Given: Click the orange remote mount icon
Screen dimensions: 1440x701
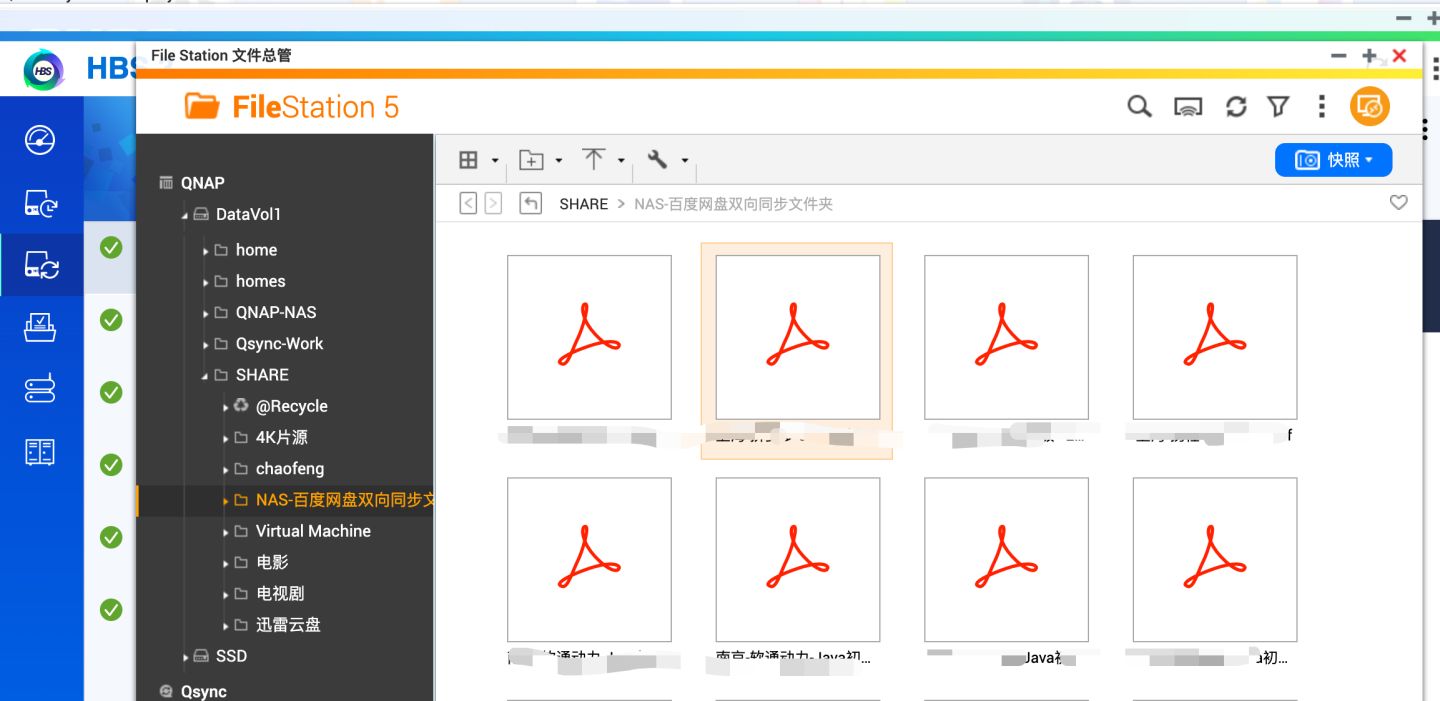Looking at the screenshot, I should [1369, 106].
